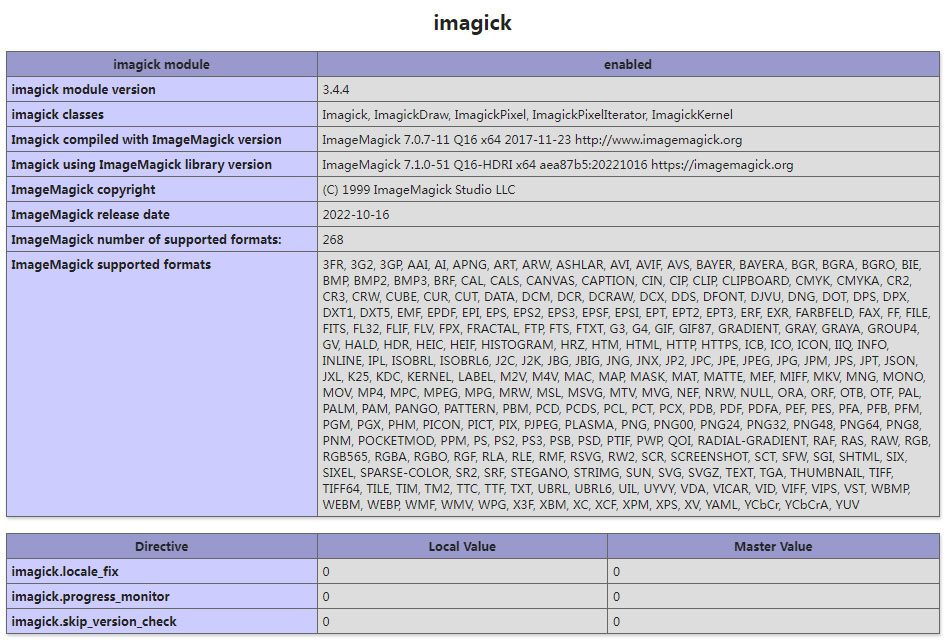Viewport: 947px width, 642px height.
Task: Click the release date 2022-10-16
Action: pos(356,214)
